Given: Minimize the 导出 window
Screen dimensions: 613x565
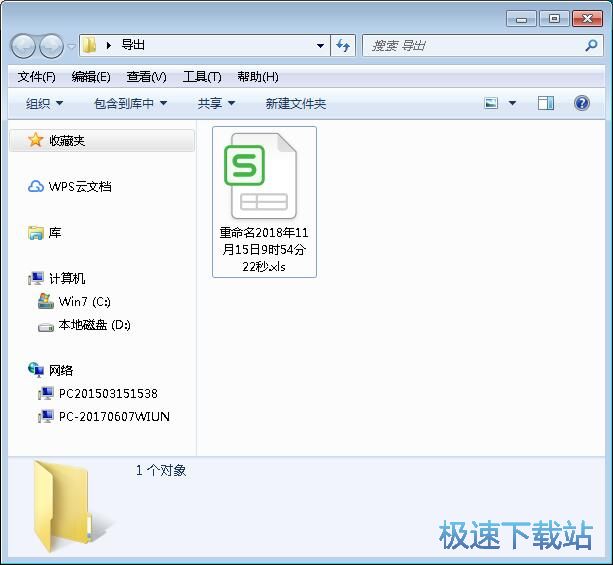Looking at the screenshot, I should pos(521,19).
